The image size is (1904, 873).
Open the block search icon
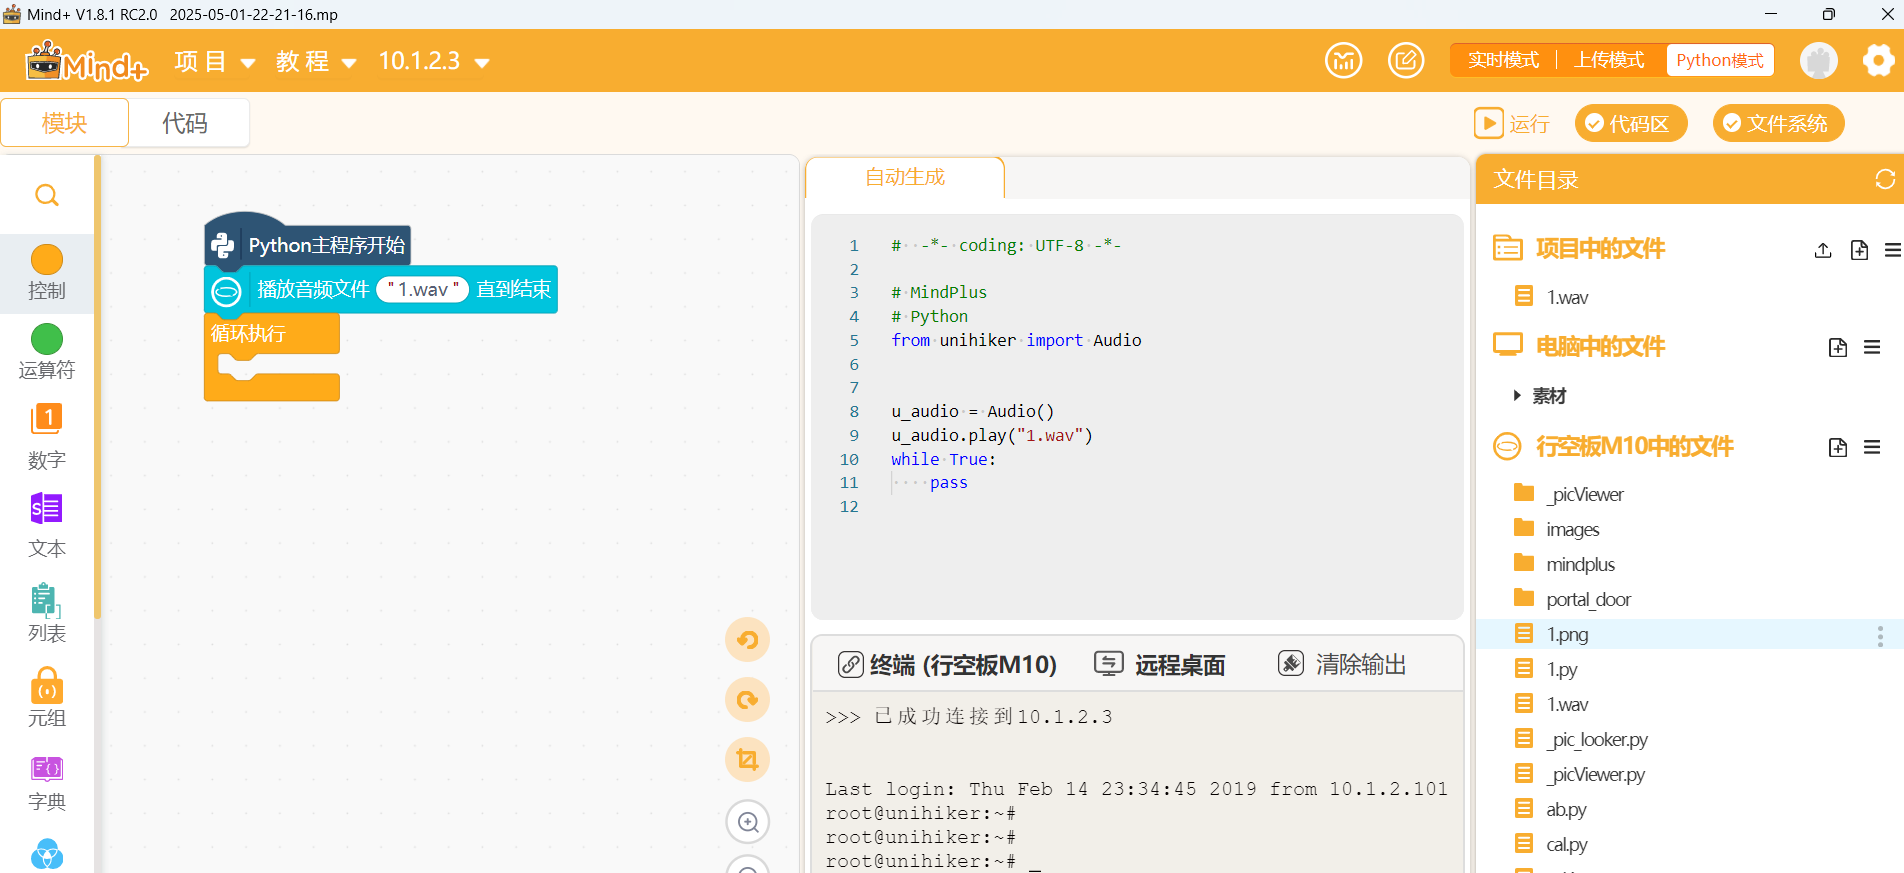tap(46, 195)
